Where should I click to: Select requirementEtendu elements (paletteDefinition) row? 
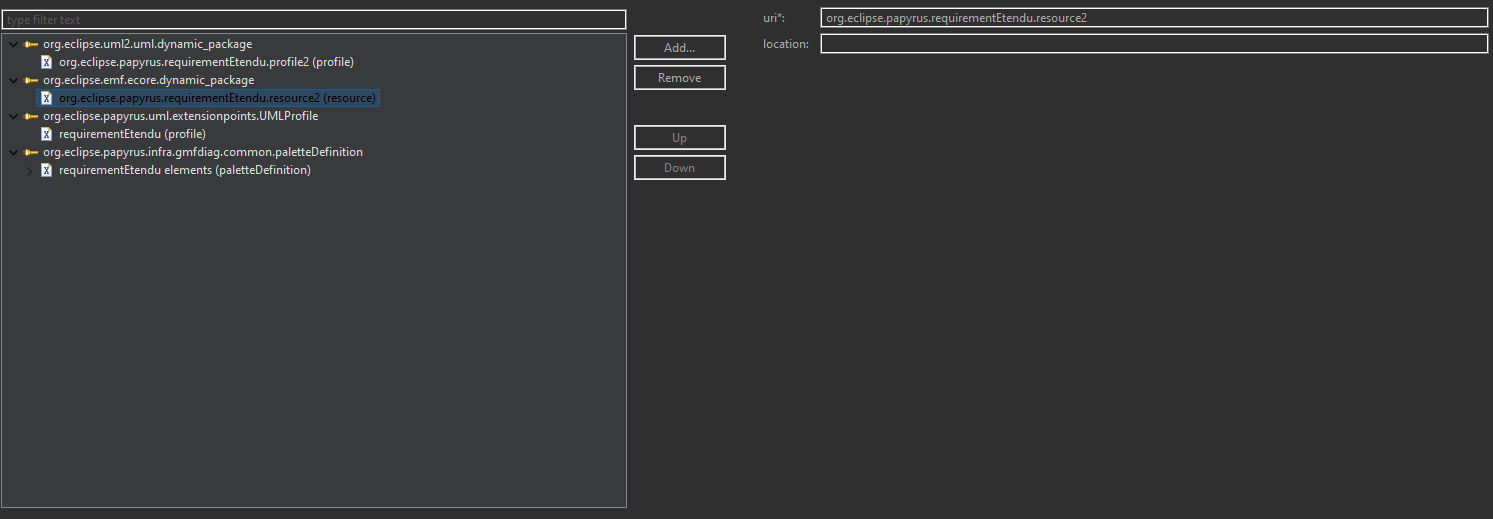coord(185,170)
